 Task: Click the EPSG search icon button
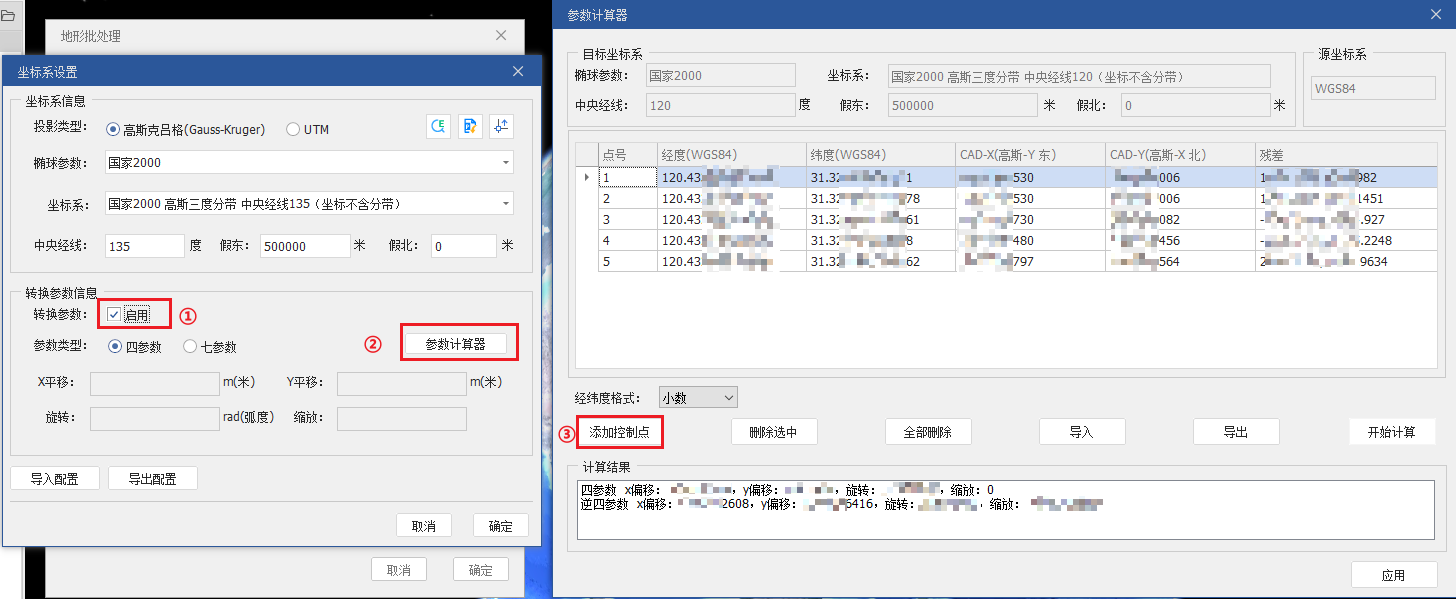438,126
